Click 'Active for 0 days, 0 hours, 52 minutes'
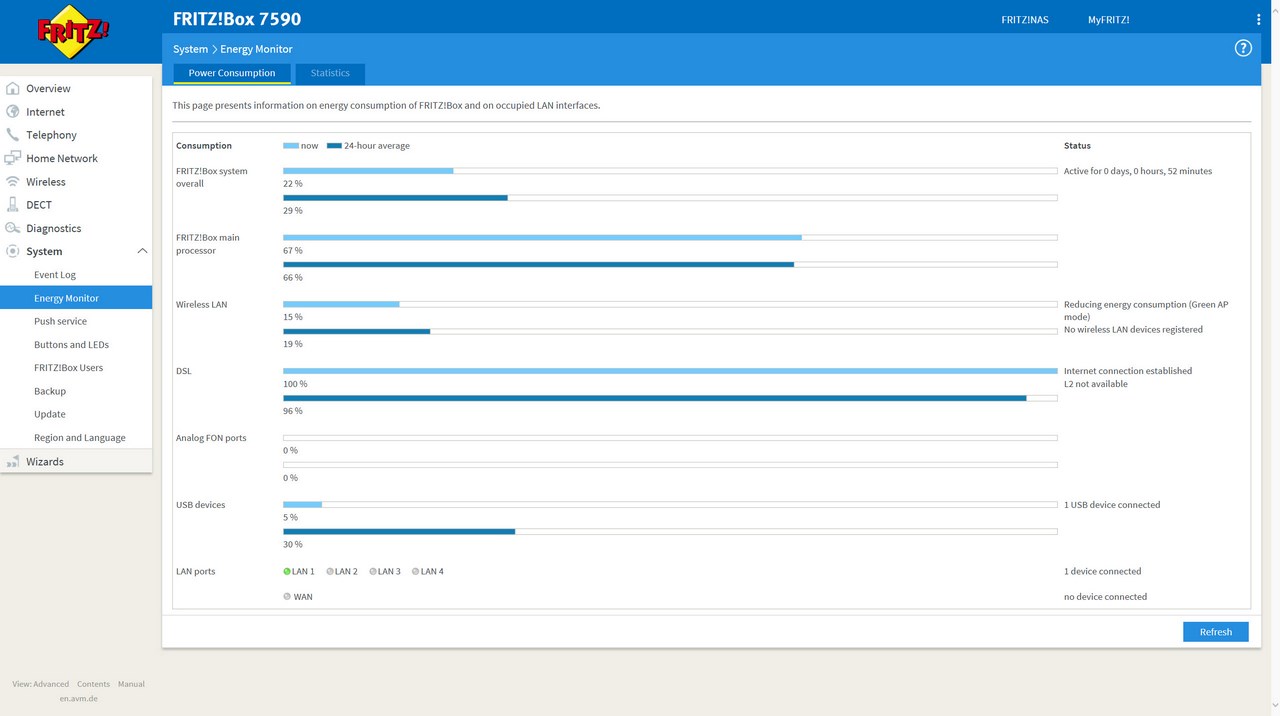 1138,171
